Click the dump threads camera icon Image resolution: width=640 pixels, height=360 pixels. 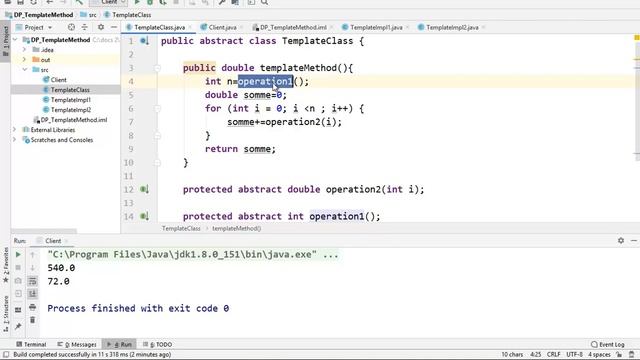coord(18,281)
